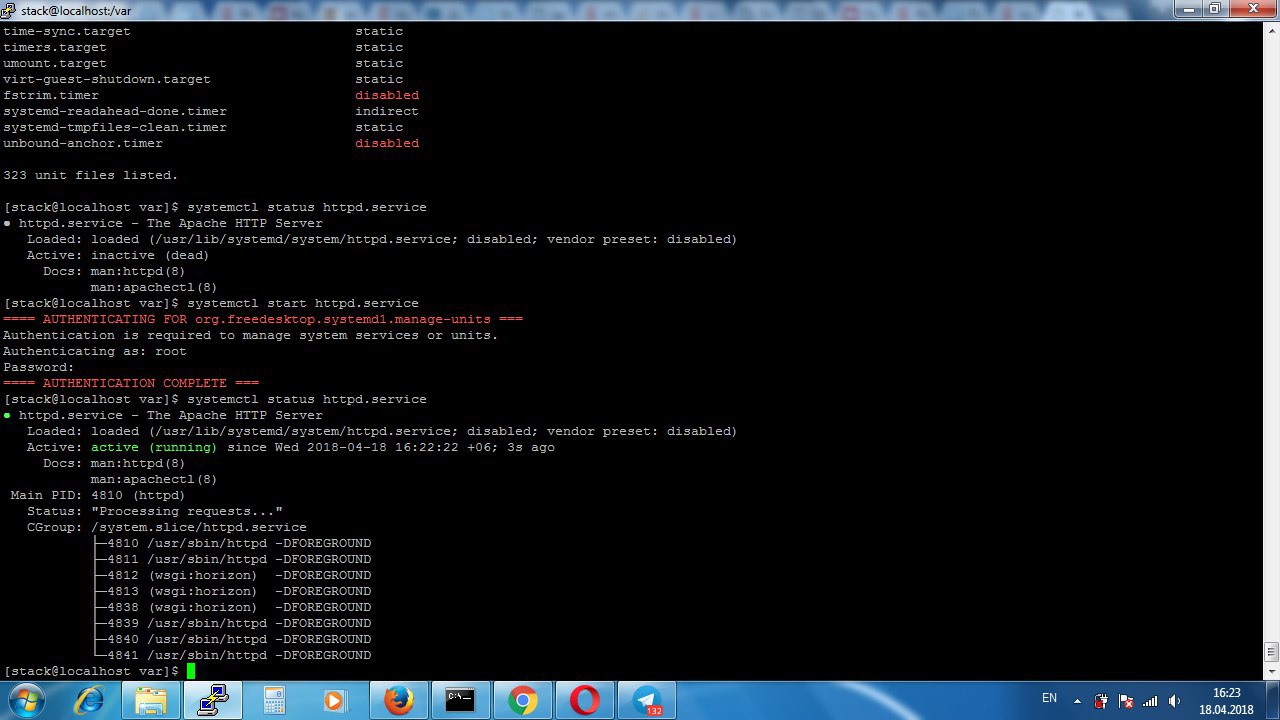Click the word 'indirect'
Image resolution: width=1280 pixels, height=720 pixels.
point(387,111)
